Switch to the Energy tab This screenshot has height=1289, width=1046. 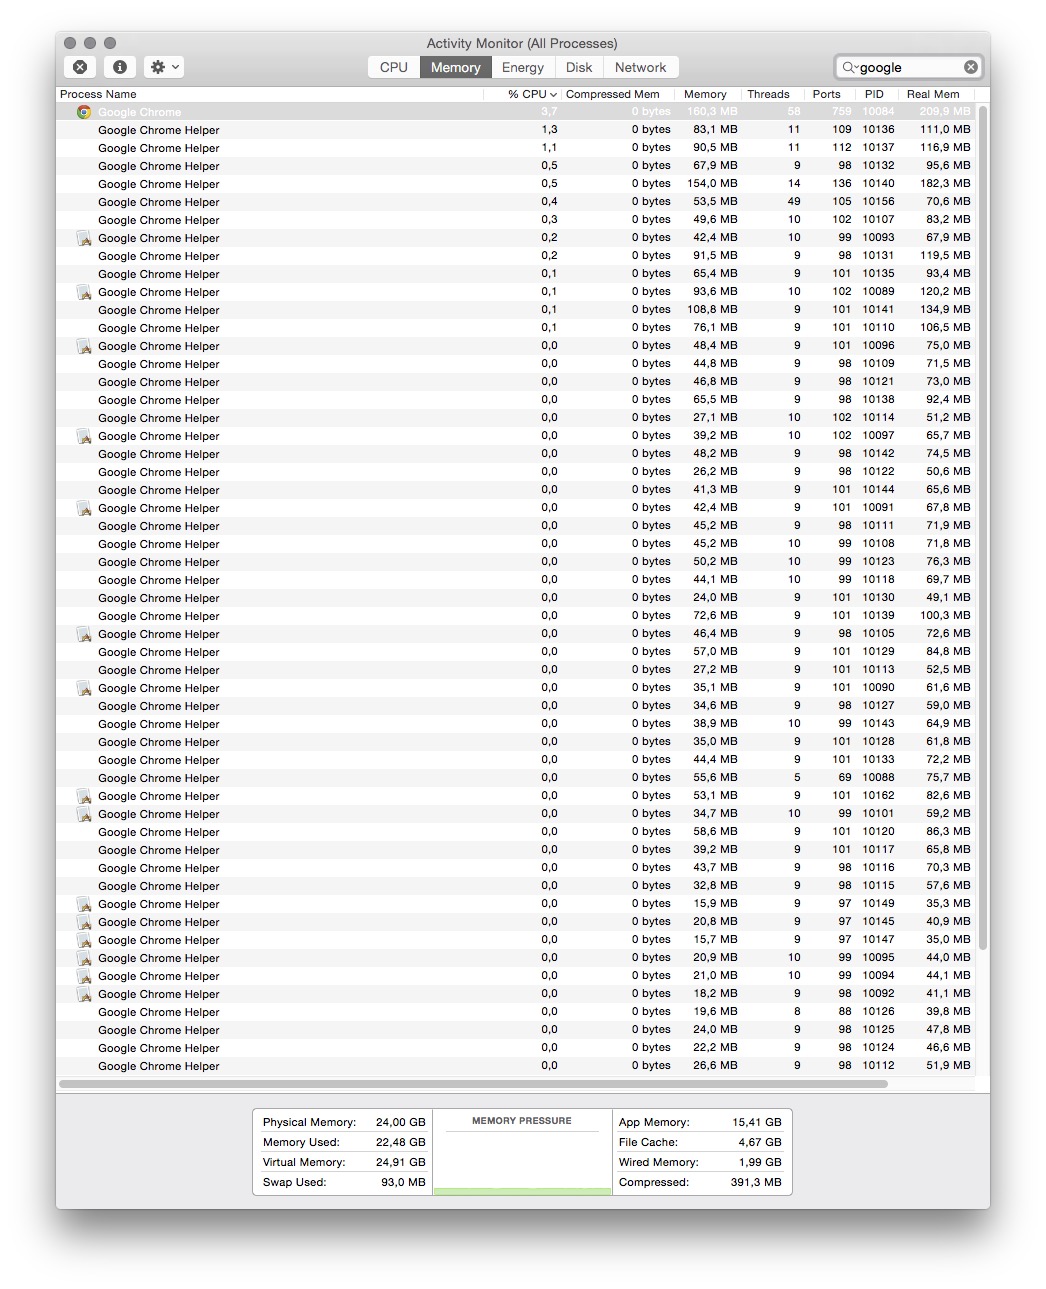click(523, 67)
